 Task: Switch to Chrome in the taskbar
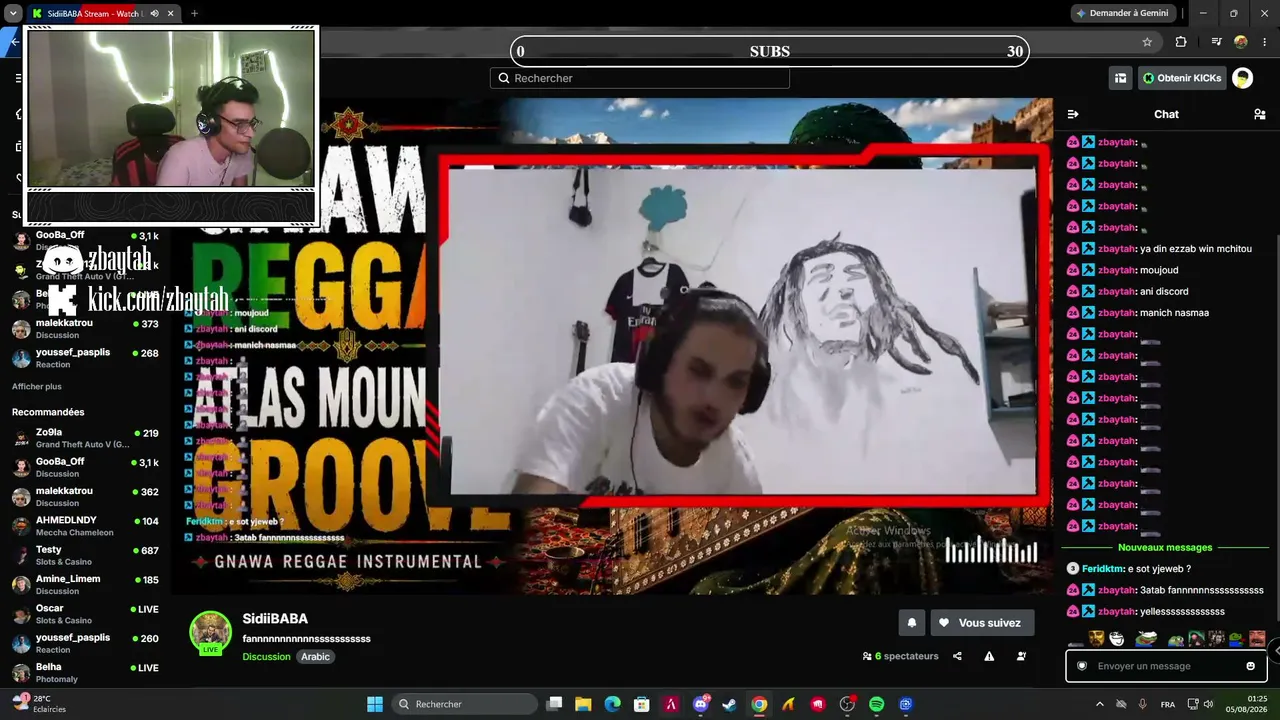click(x=759, y=704)
